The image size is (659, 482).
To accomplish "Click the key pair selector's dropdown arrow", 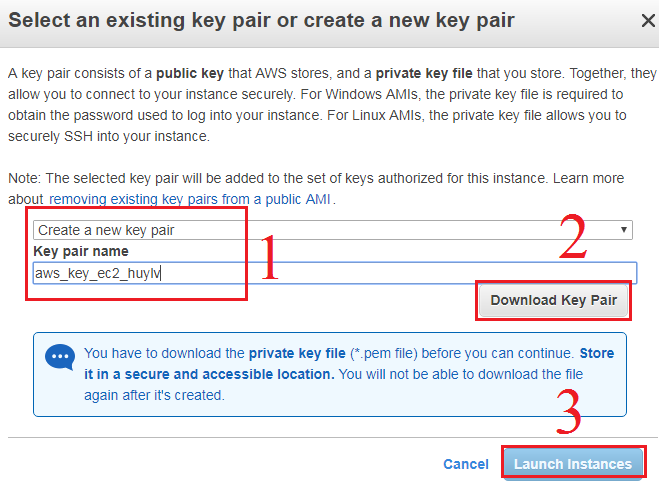I will click(625, 230).
